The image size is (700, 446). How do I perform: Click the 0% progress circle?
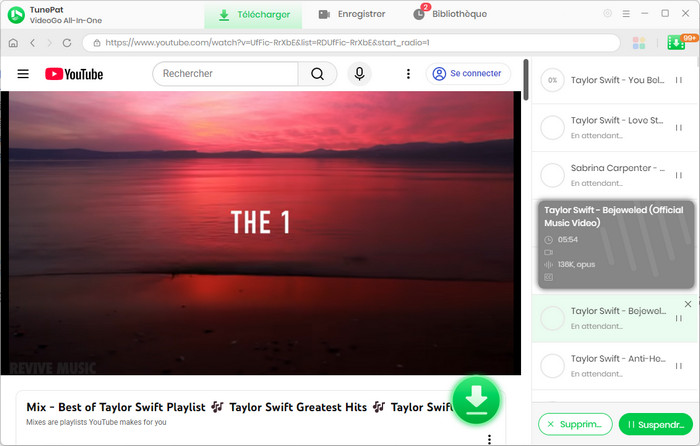(x=553, y=80)
